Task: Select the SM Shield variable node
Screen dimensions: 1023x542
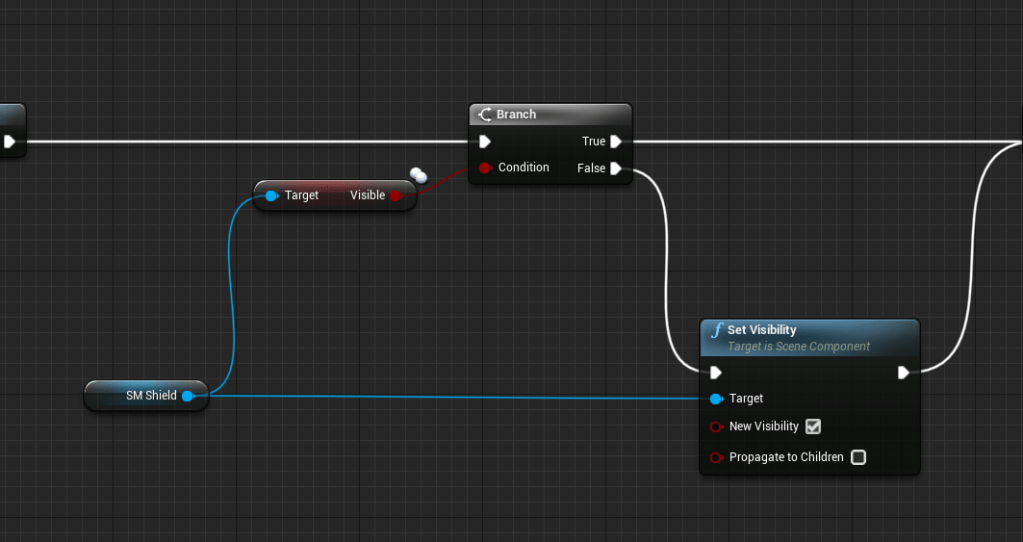Action: (145, 396)
